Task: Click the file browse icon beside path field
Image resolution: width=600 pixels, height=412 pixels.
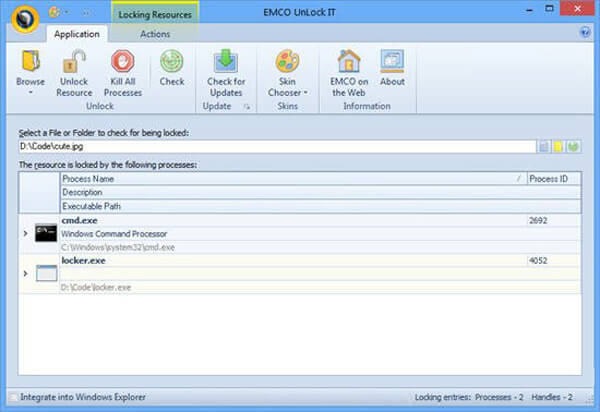Action: (544, 146)
